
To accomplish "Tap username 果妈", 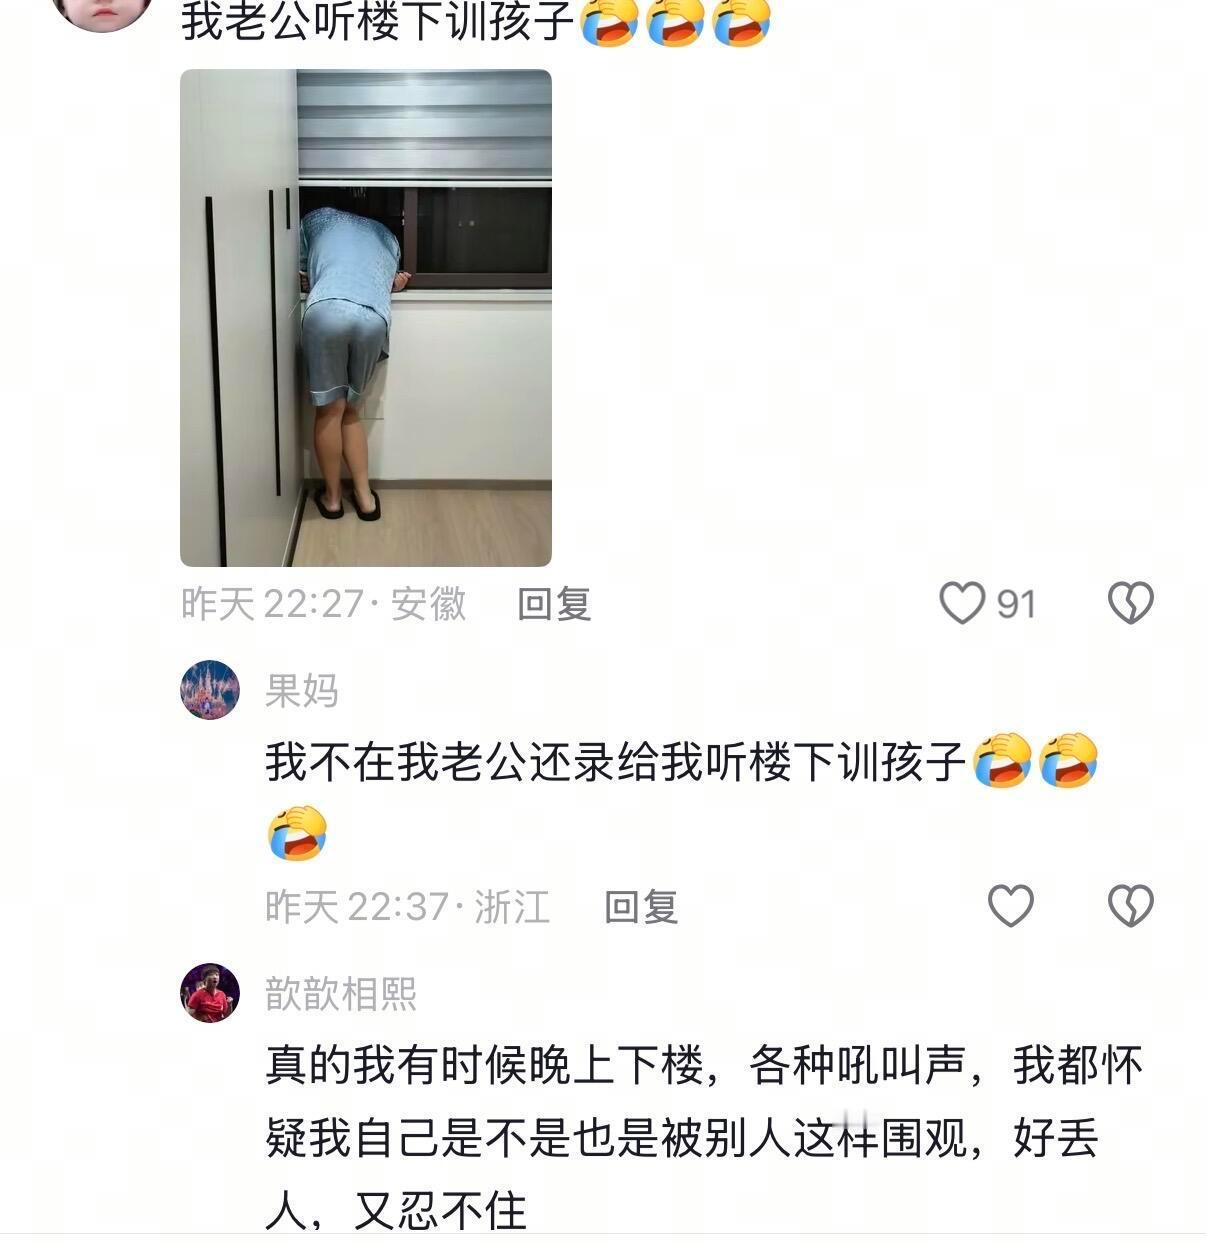I will click(302, 691).
